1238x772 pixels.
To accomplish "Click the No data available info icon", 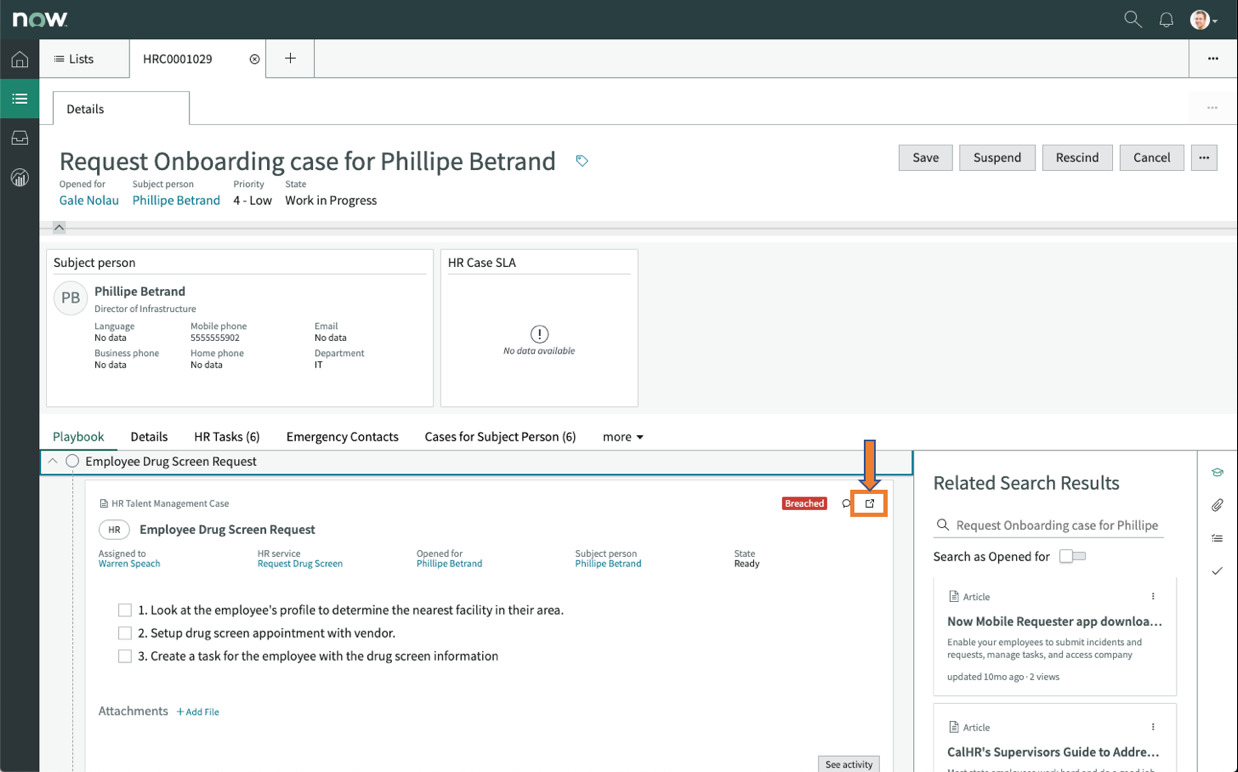I will coord(539,334).
